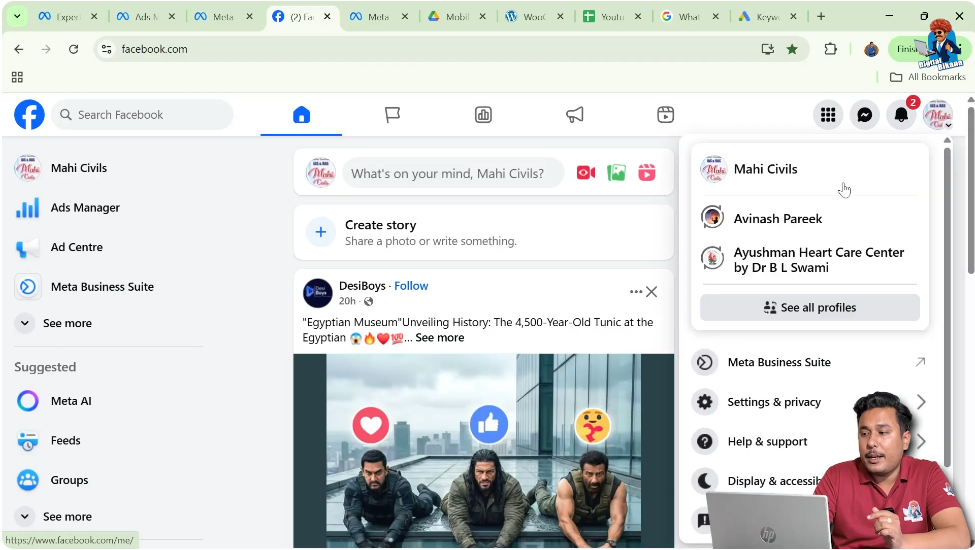975x550 pixels.
Task: Add Photo/video from composer
Action: [616, 173]
